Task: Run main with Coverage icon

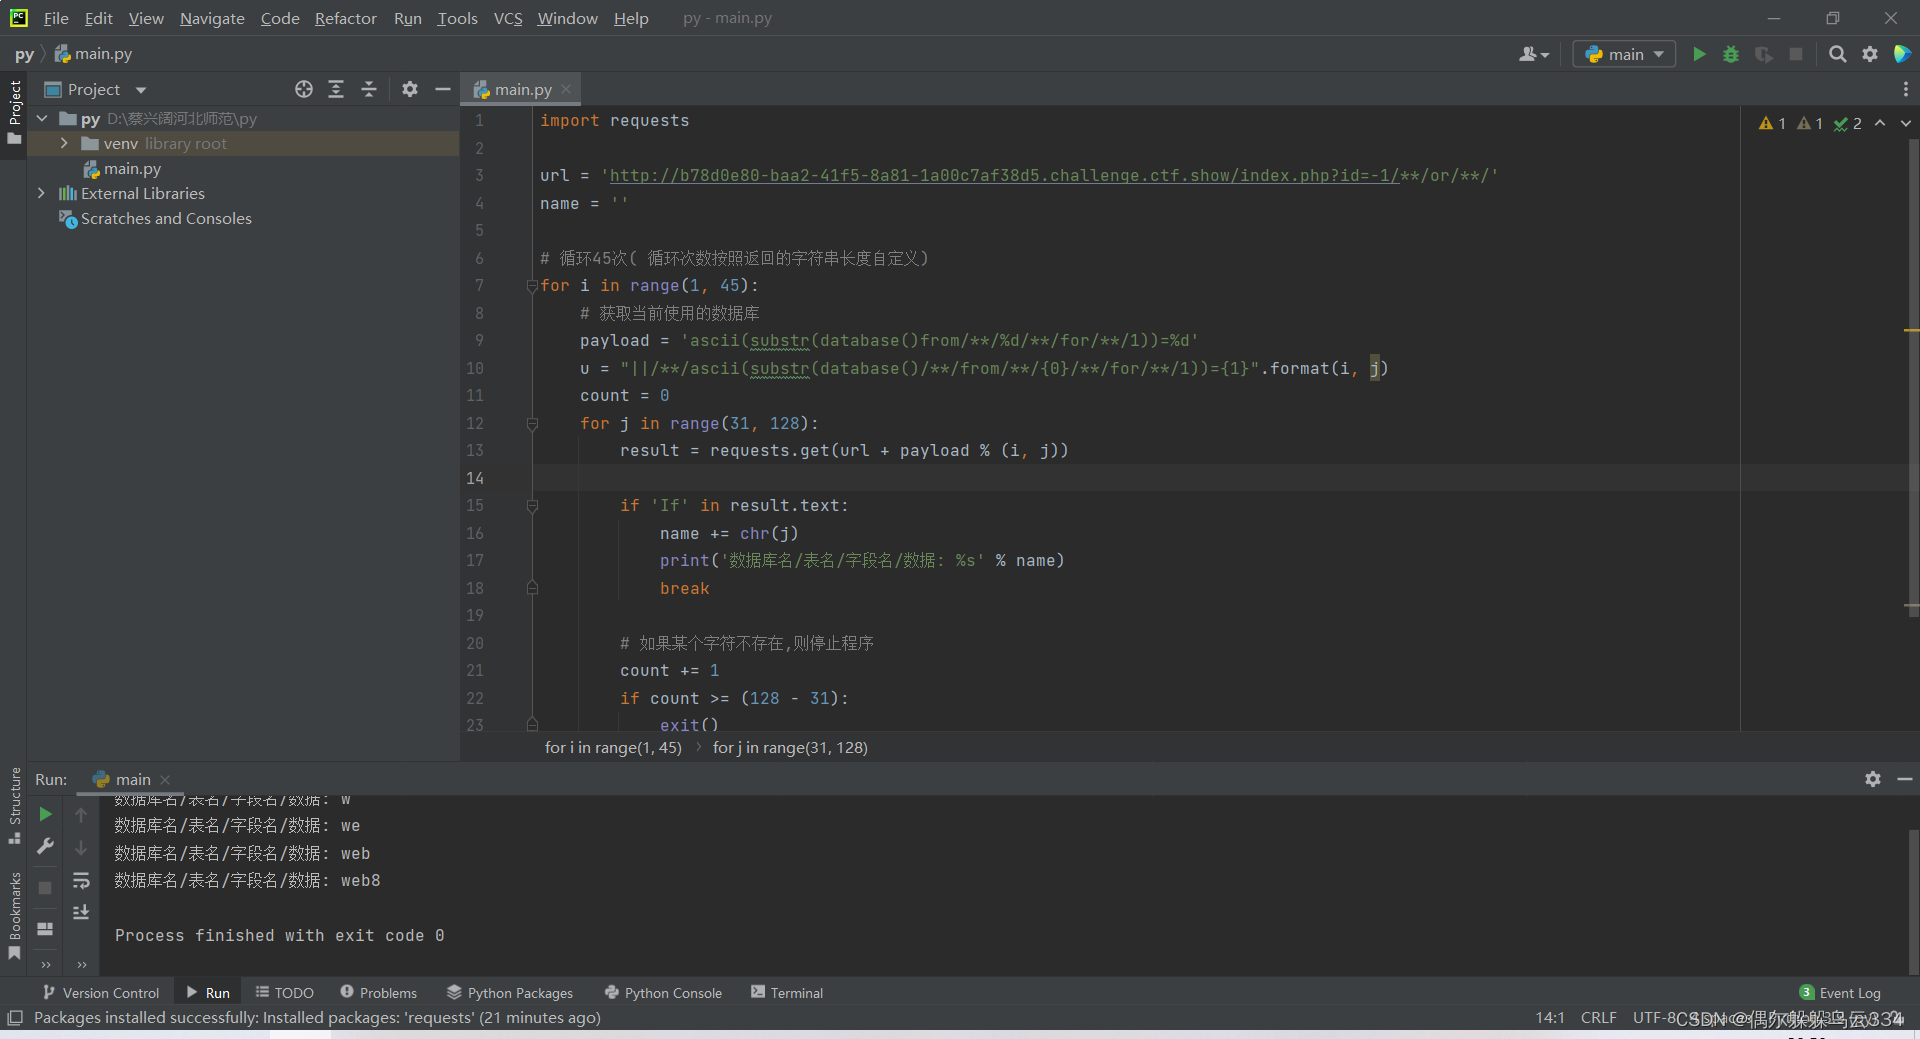Action: [x=1763, y=54]
